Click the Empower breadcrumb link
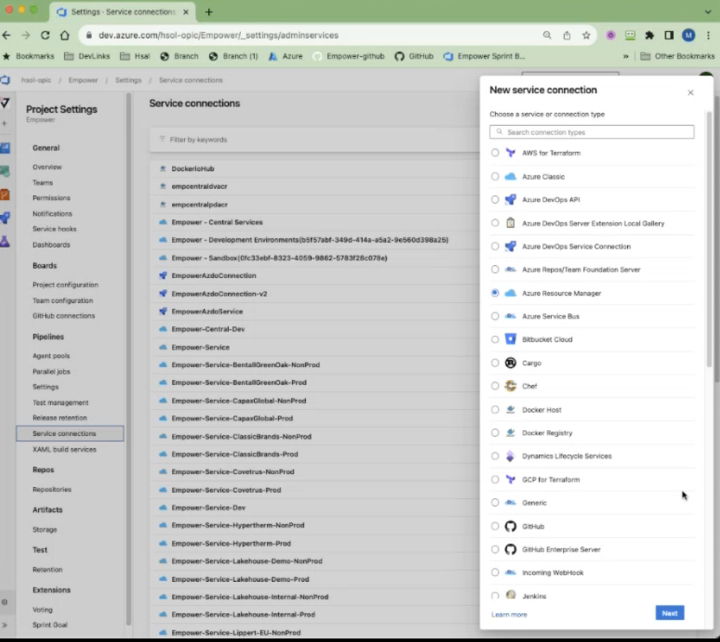Viewport: 720px width, 642px height. 83,80
